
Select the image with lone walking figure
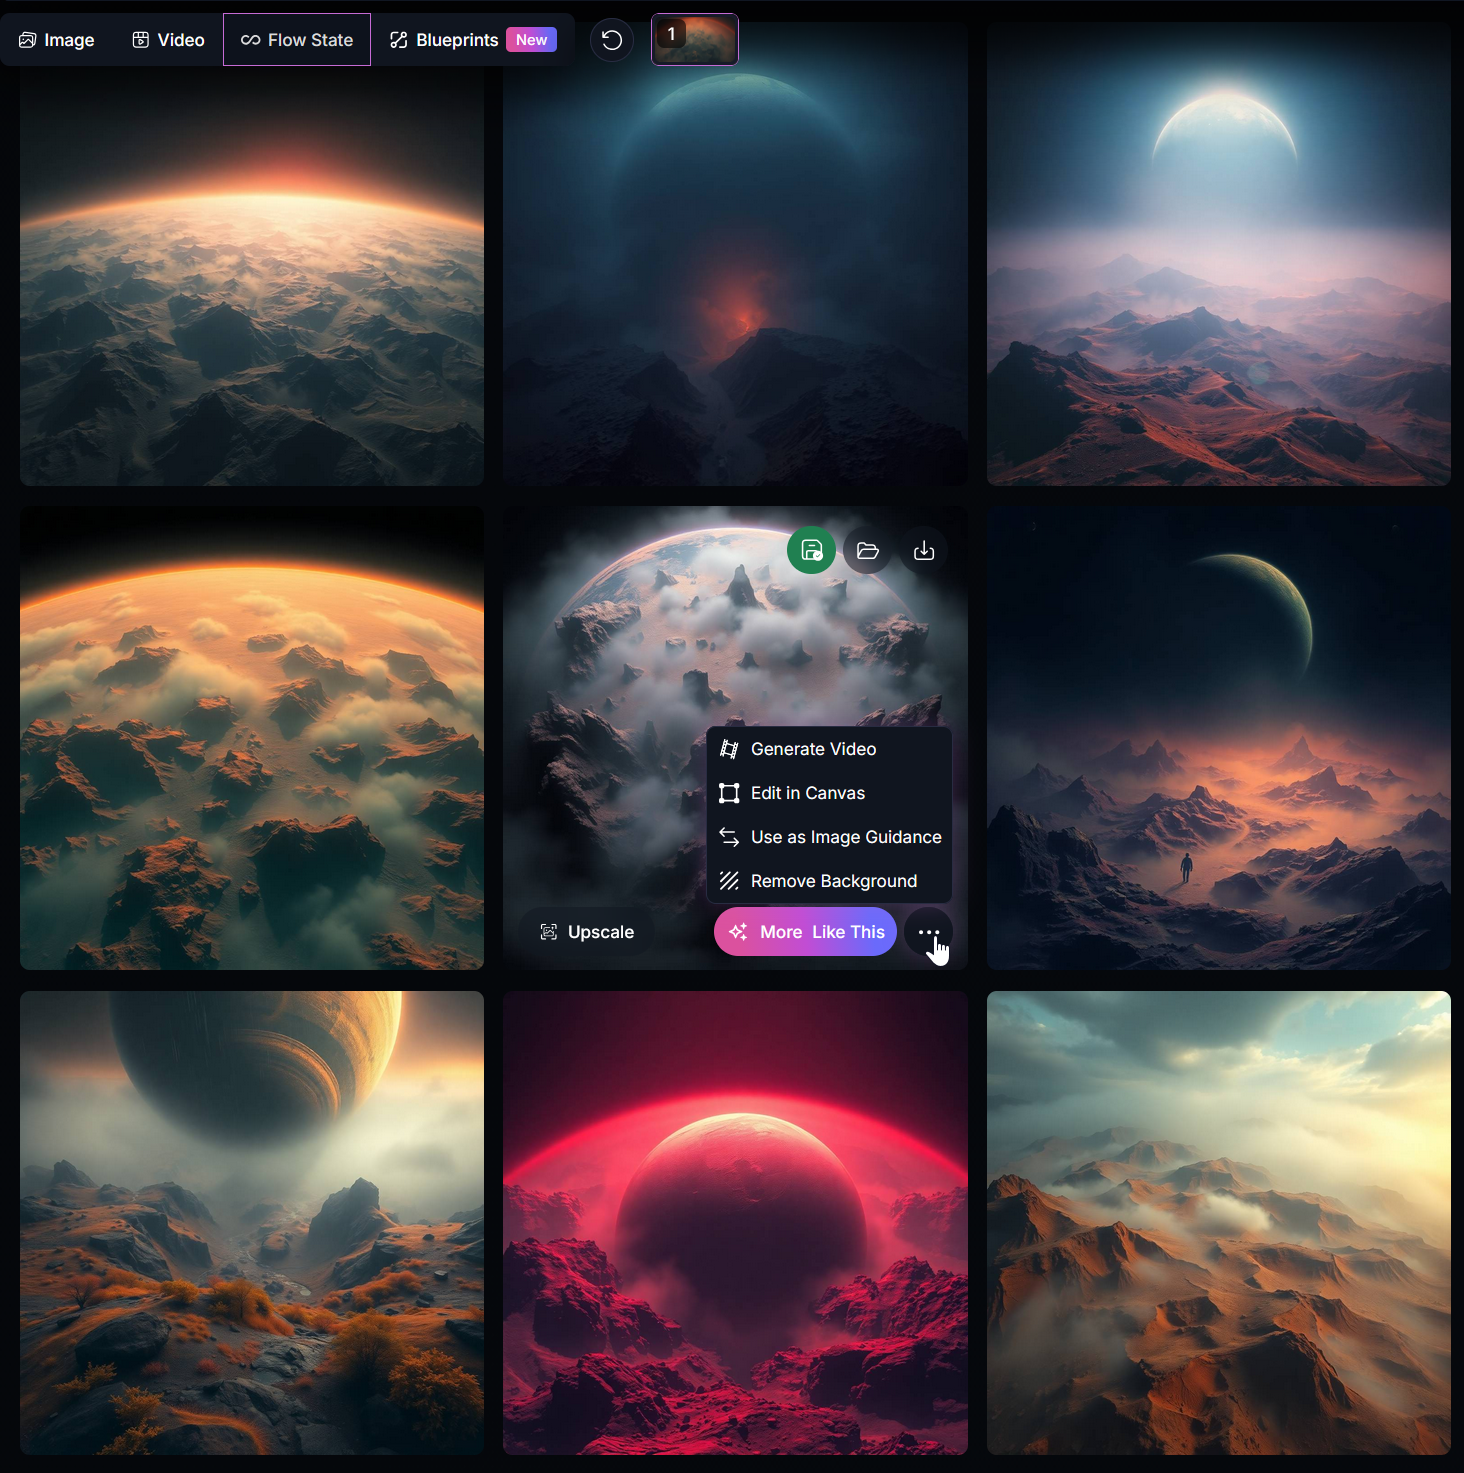1219,738
